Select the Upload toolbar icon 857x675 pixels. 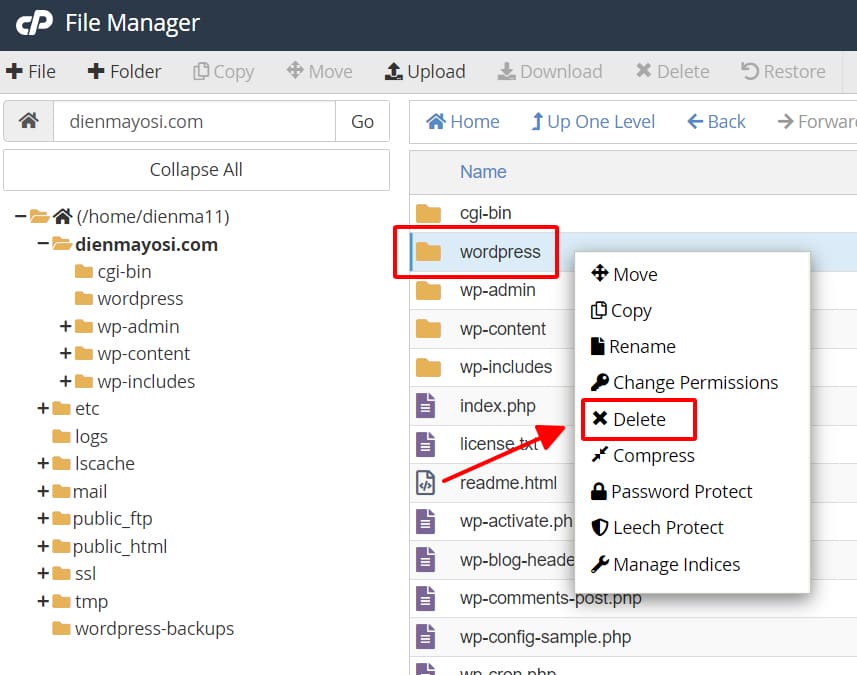(424, 71)
